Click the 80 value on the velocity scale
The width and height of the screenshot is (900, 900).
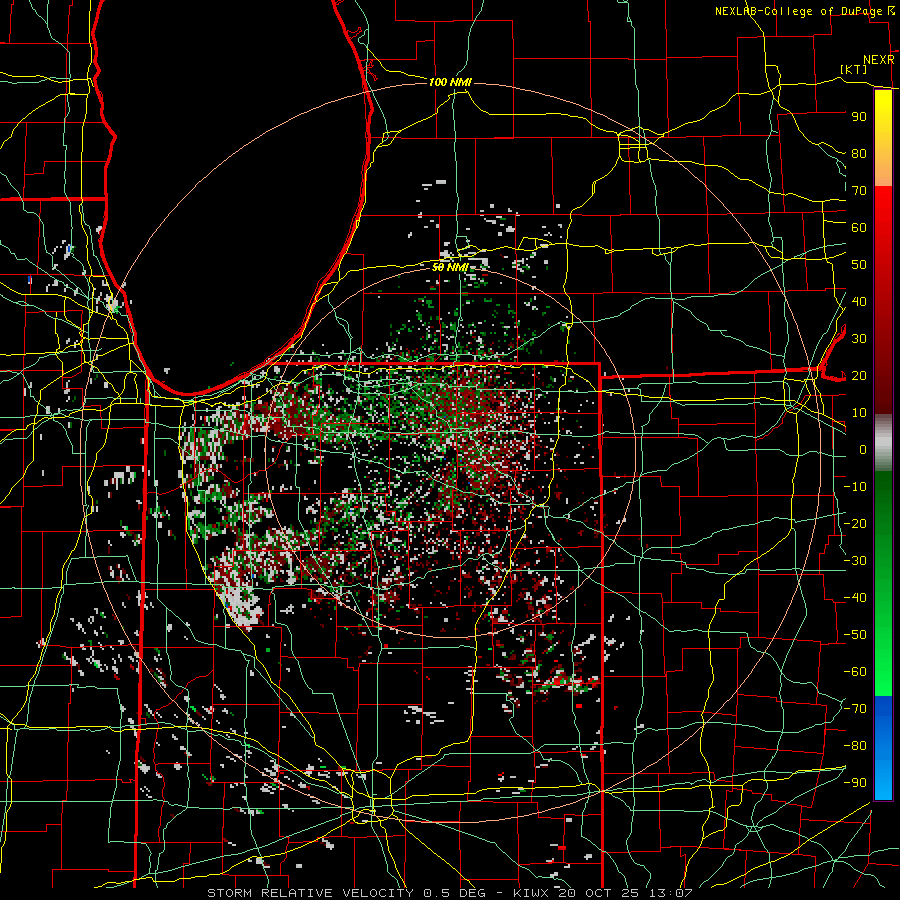859,153
